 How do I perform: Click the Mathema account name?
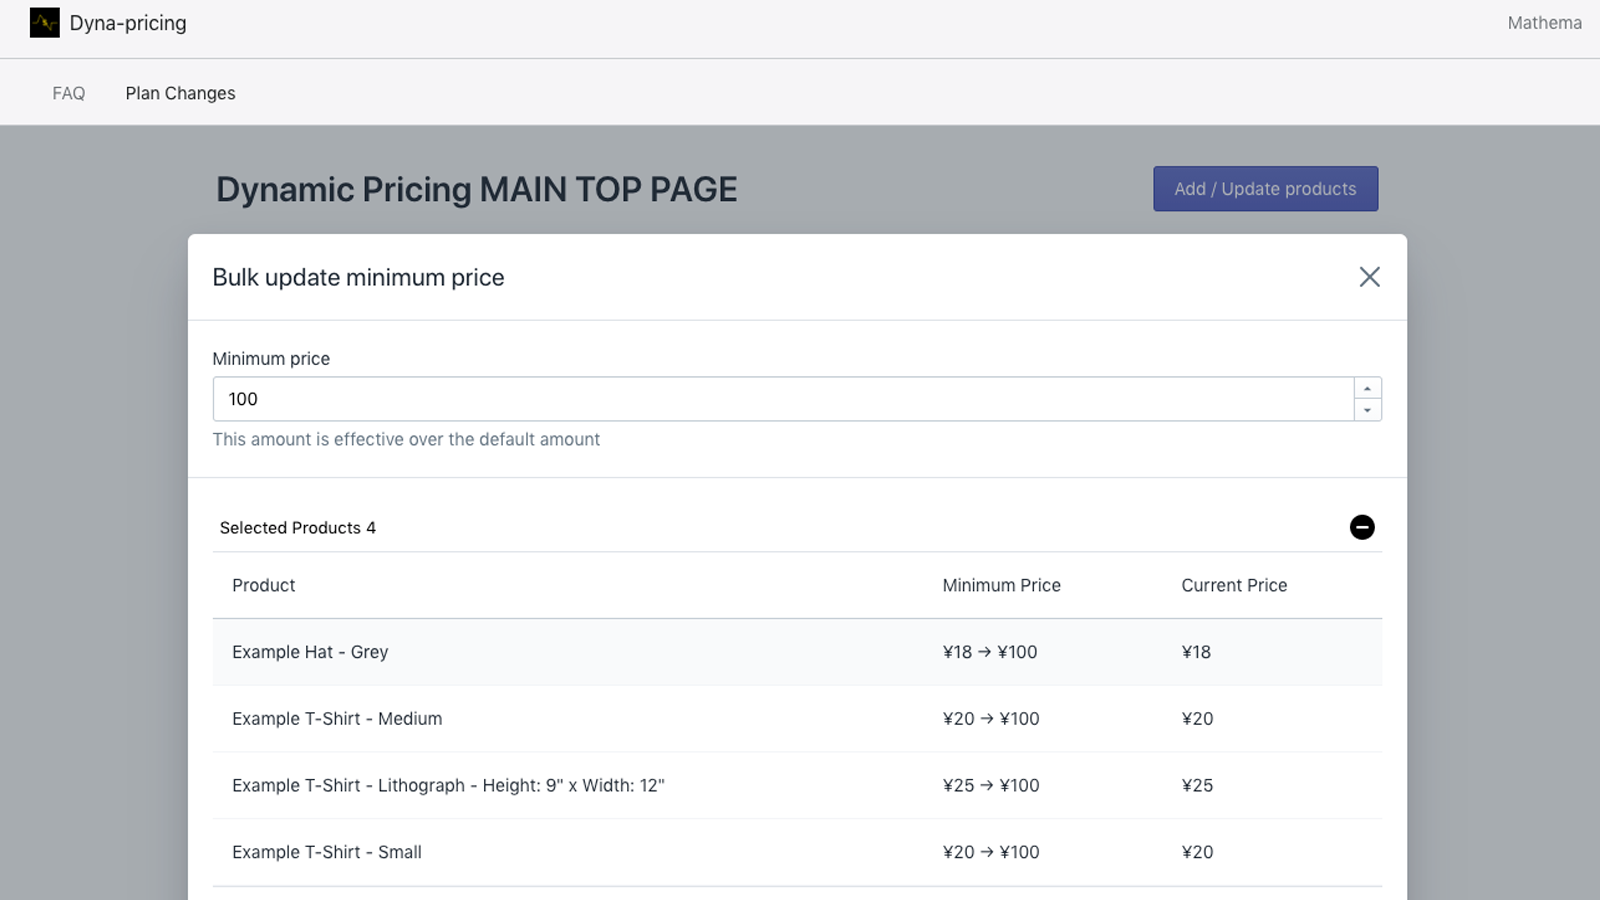1544,23
